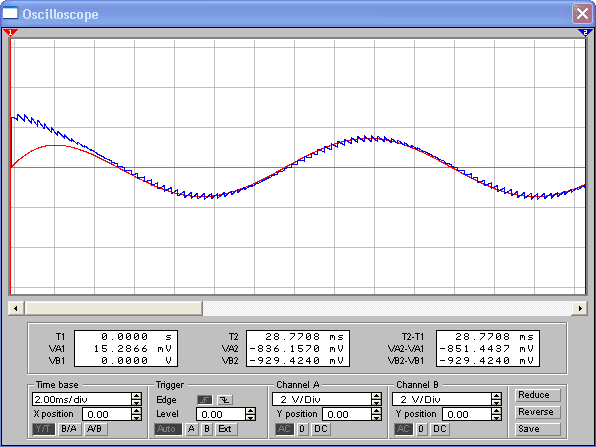The width and height of the screenshot is (596, 447).
Task: Click the Reduce button
Action: click(538, 395)
